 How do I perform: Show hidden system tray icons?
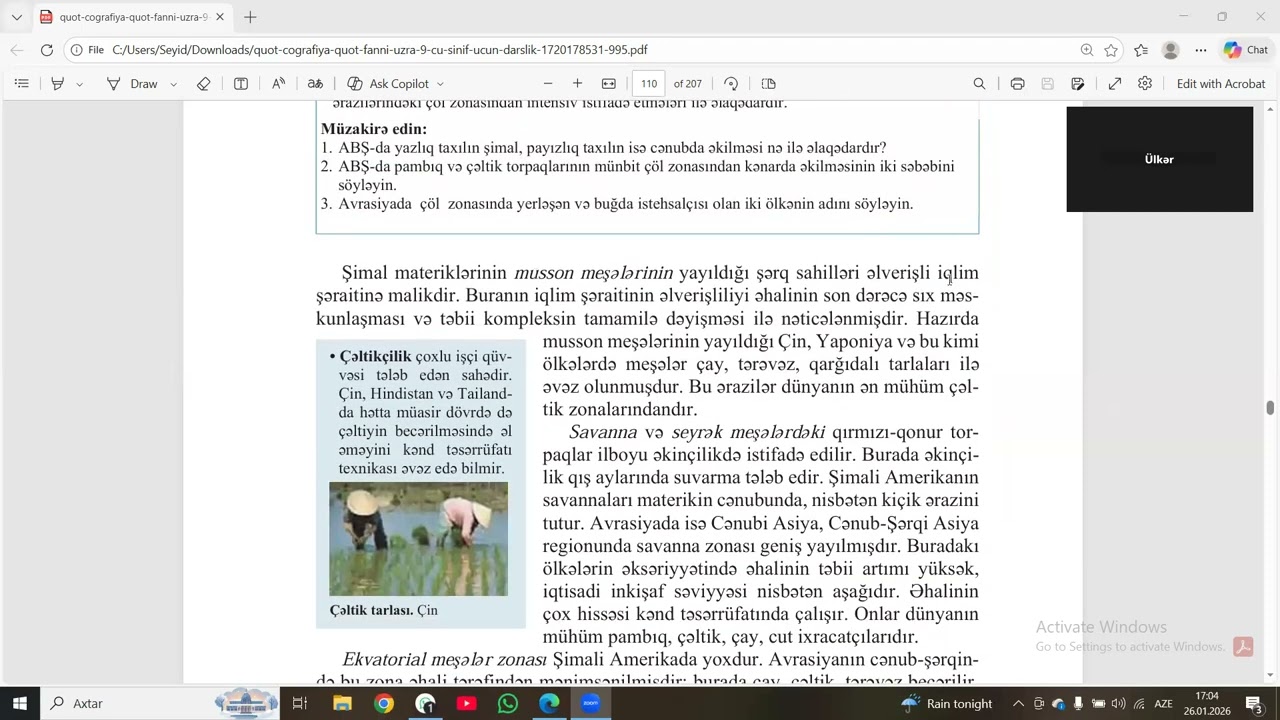(x=1018, y=703)
